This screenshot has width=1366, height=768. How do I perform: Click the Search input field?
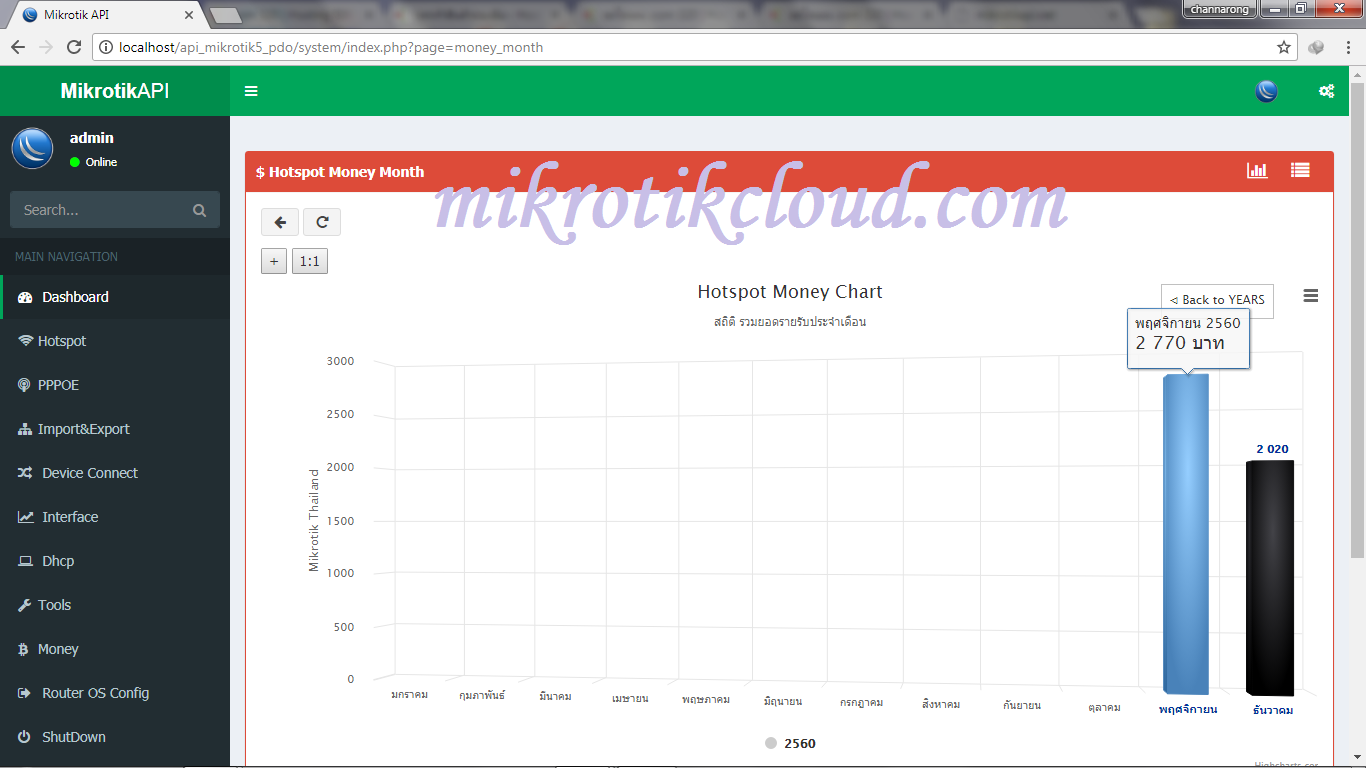98,210
